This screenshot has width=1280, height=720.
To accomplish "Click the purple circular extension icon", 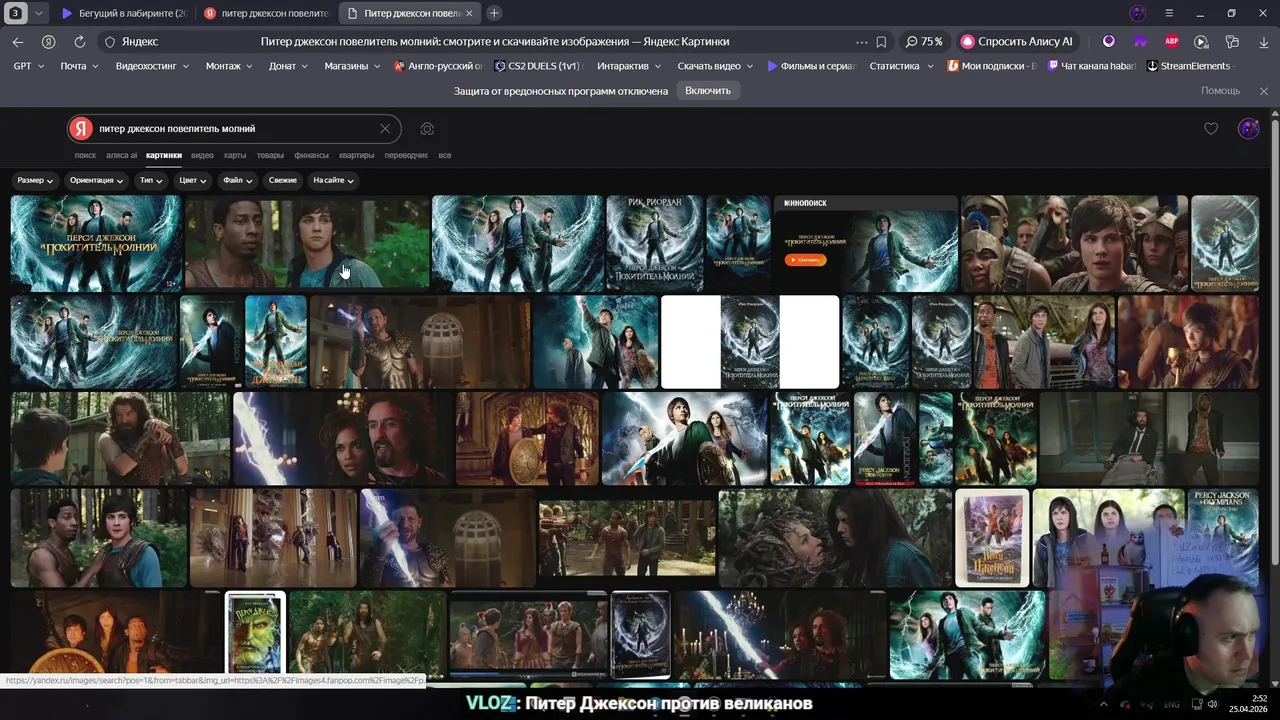I will (1109, 42).
